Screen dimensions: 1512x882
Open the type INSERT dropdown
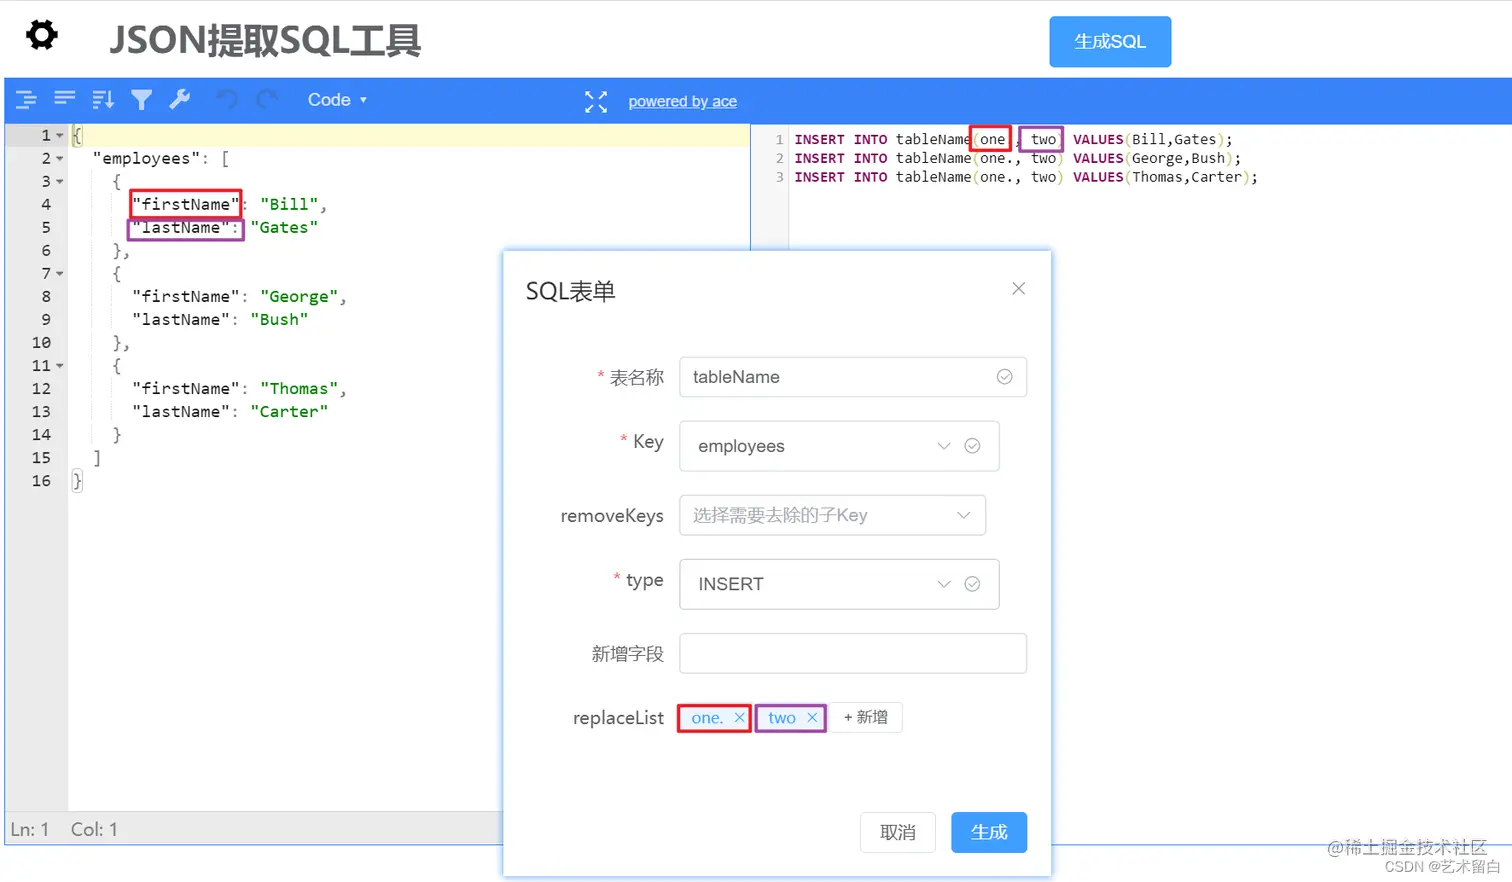click(x=839, y=584)
